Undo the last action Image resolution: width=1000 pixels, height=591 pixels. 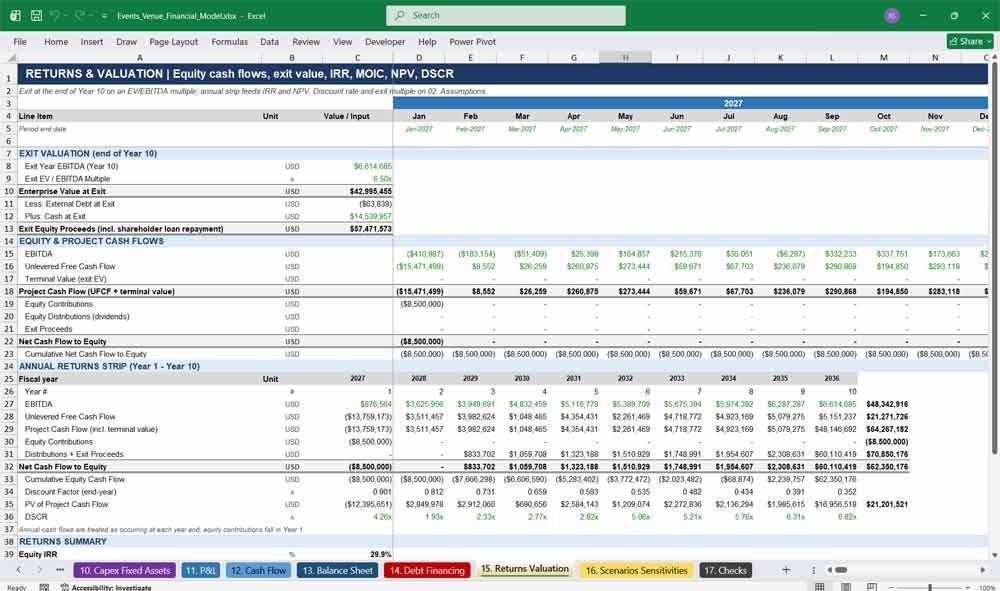tap(55, 15)
